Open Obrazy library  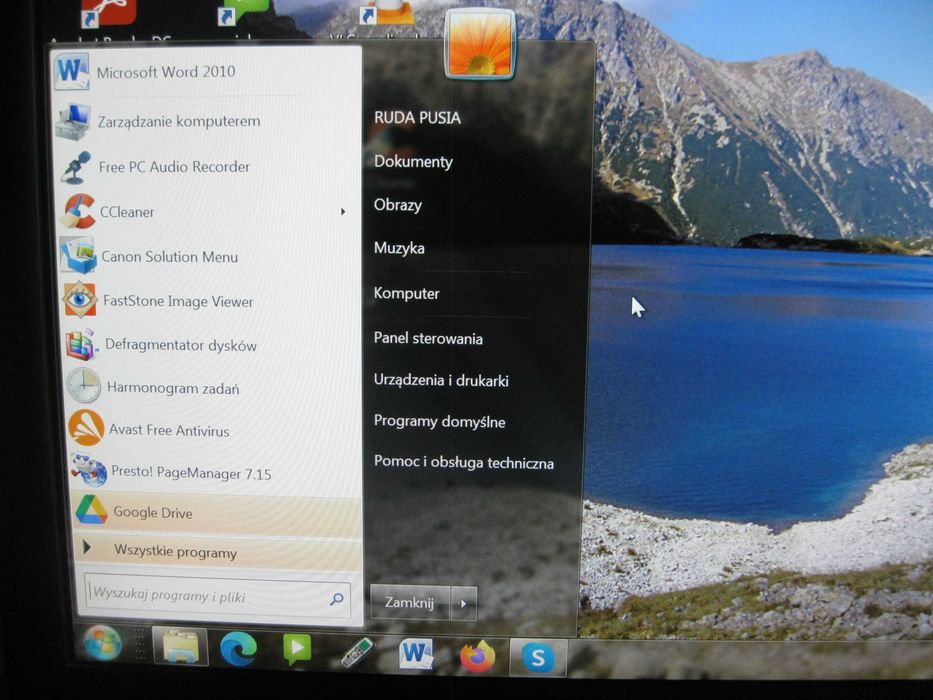point(397,205)
